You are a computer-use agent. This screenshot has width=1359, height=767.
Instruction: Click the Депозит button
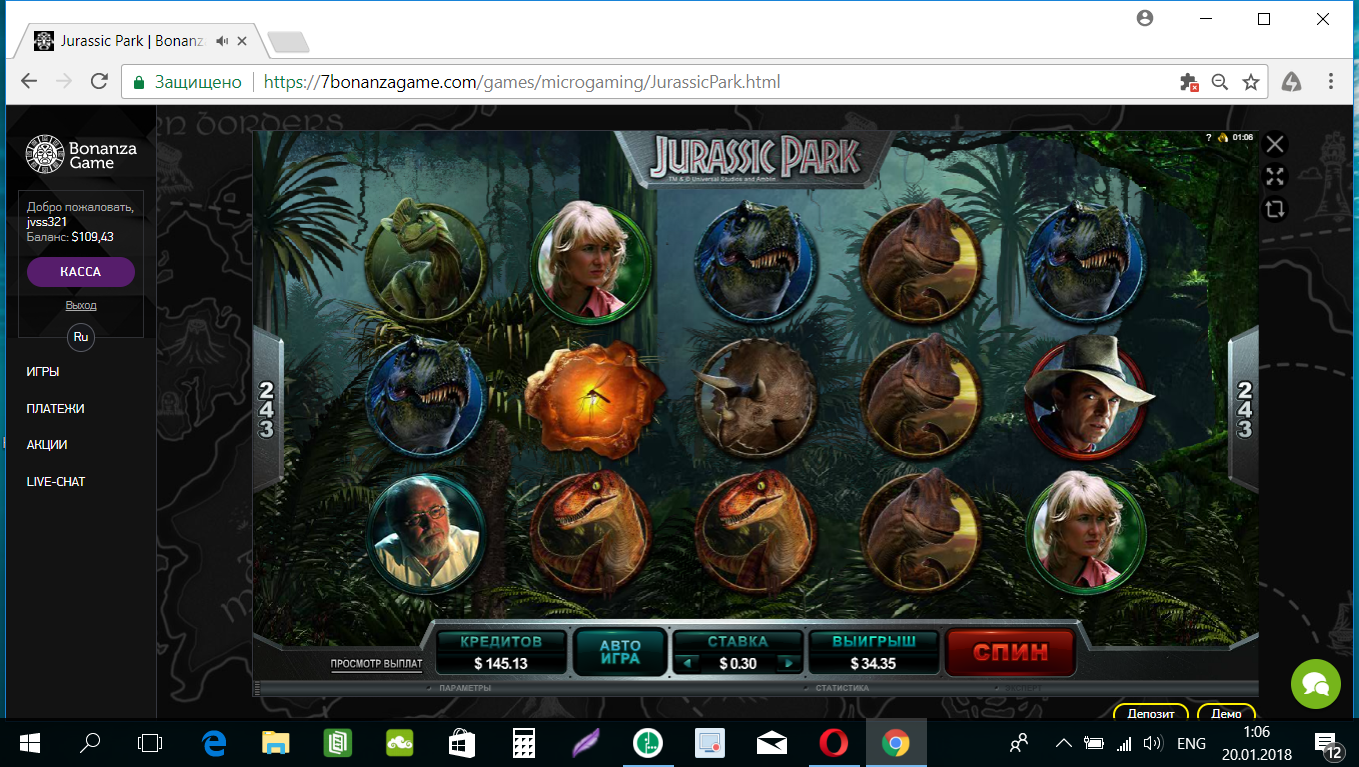click(x=1150, y=713)
